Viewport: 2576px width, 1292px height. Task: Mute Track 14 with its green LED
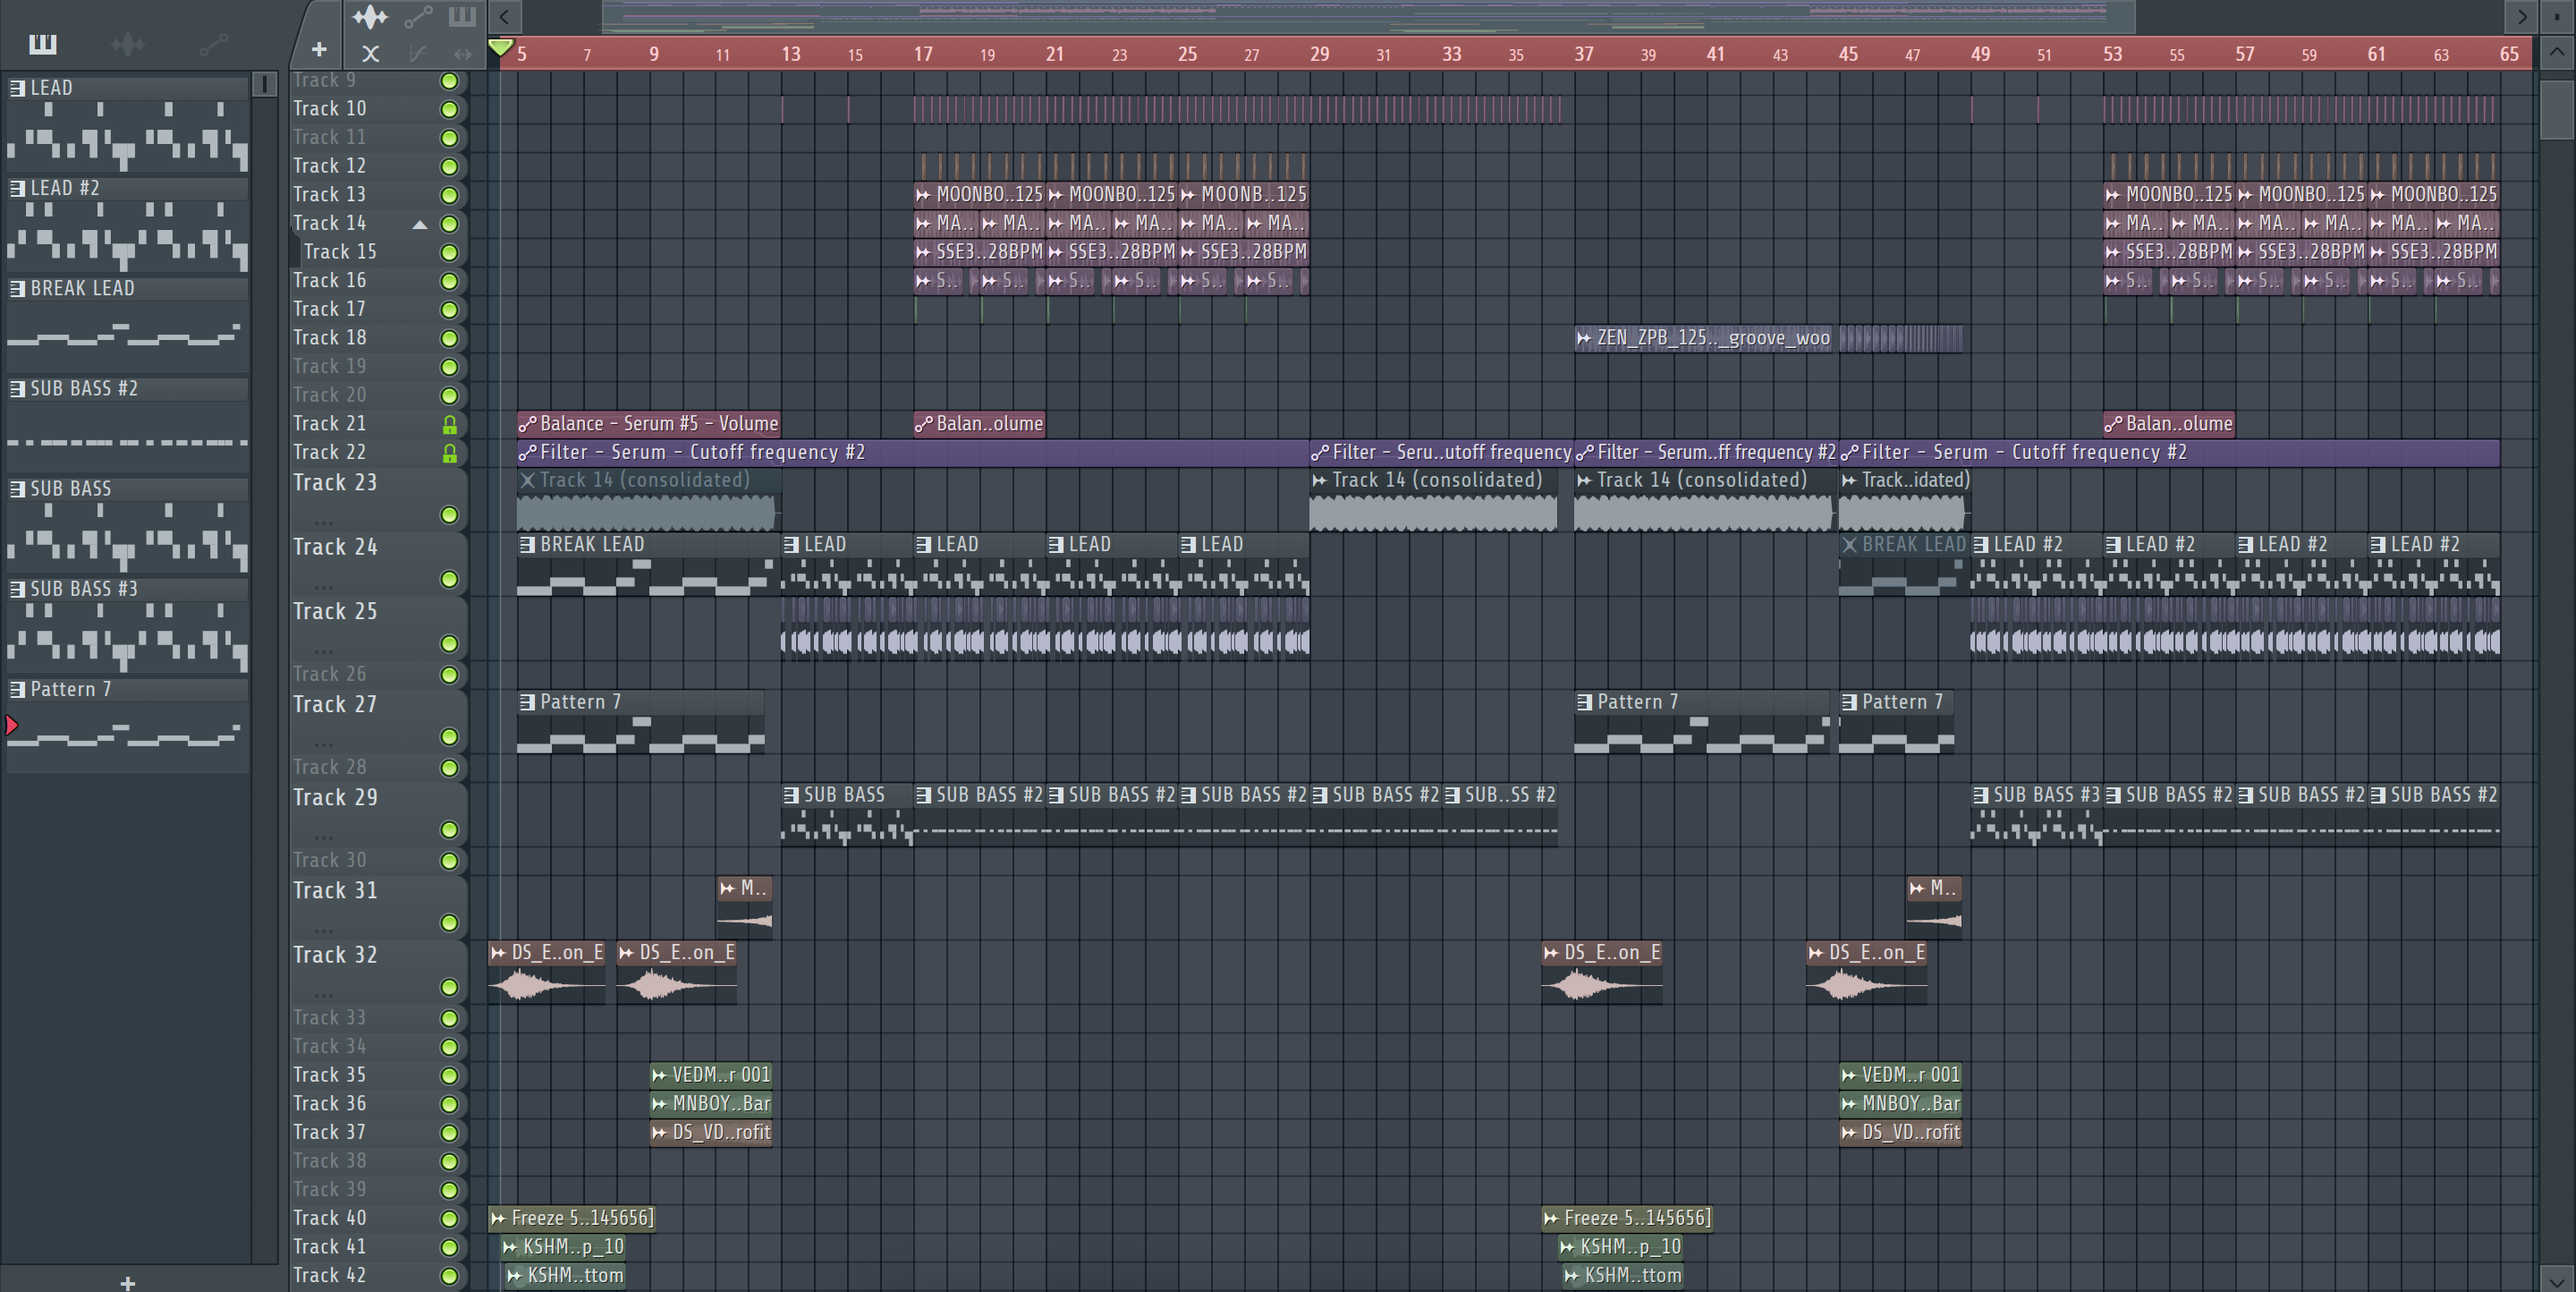click(x=449, y=224)
